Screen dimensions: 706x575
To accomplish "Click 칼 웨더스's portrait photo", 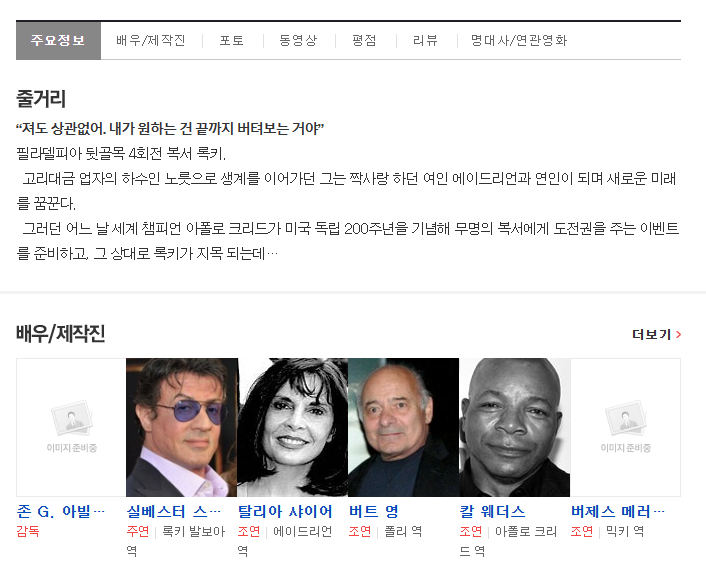I will [514, 427].
